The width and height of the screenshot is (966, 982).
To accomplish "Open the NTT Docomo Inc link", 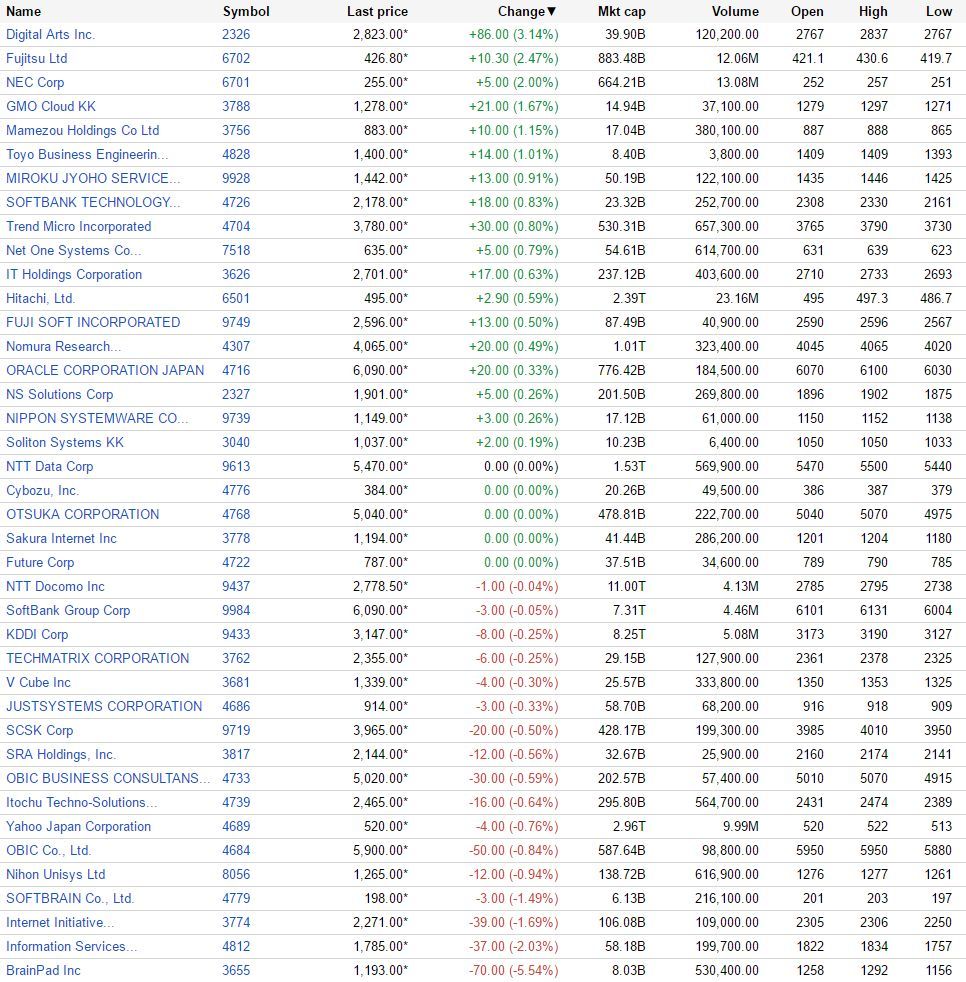I will (x=55, y=586).
